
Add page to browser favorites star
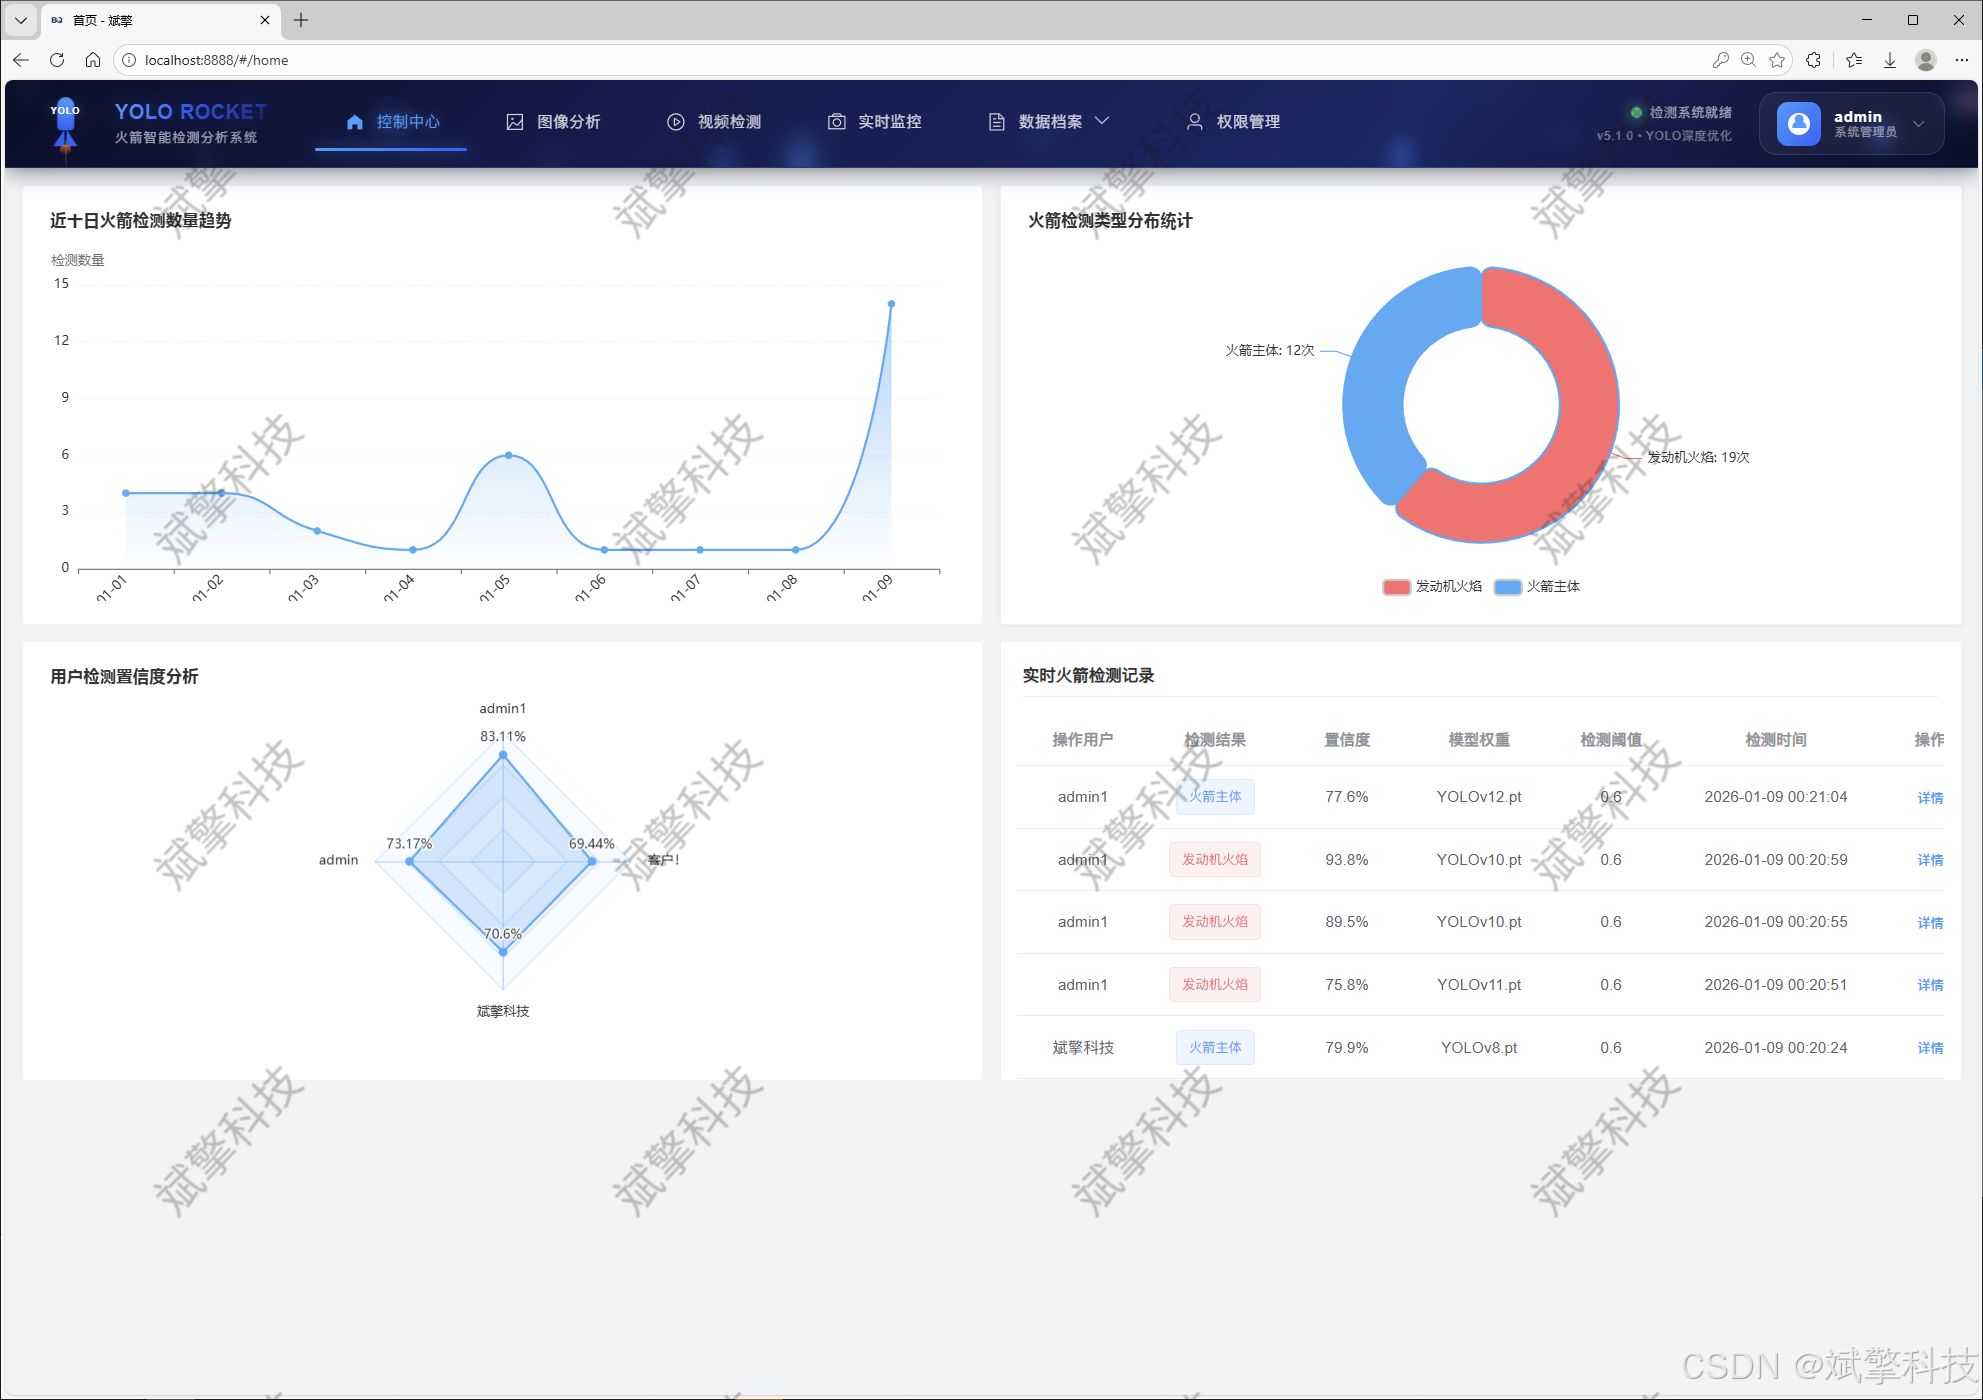coord(1777,60)
